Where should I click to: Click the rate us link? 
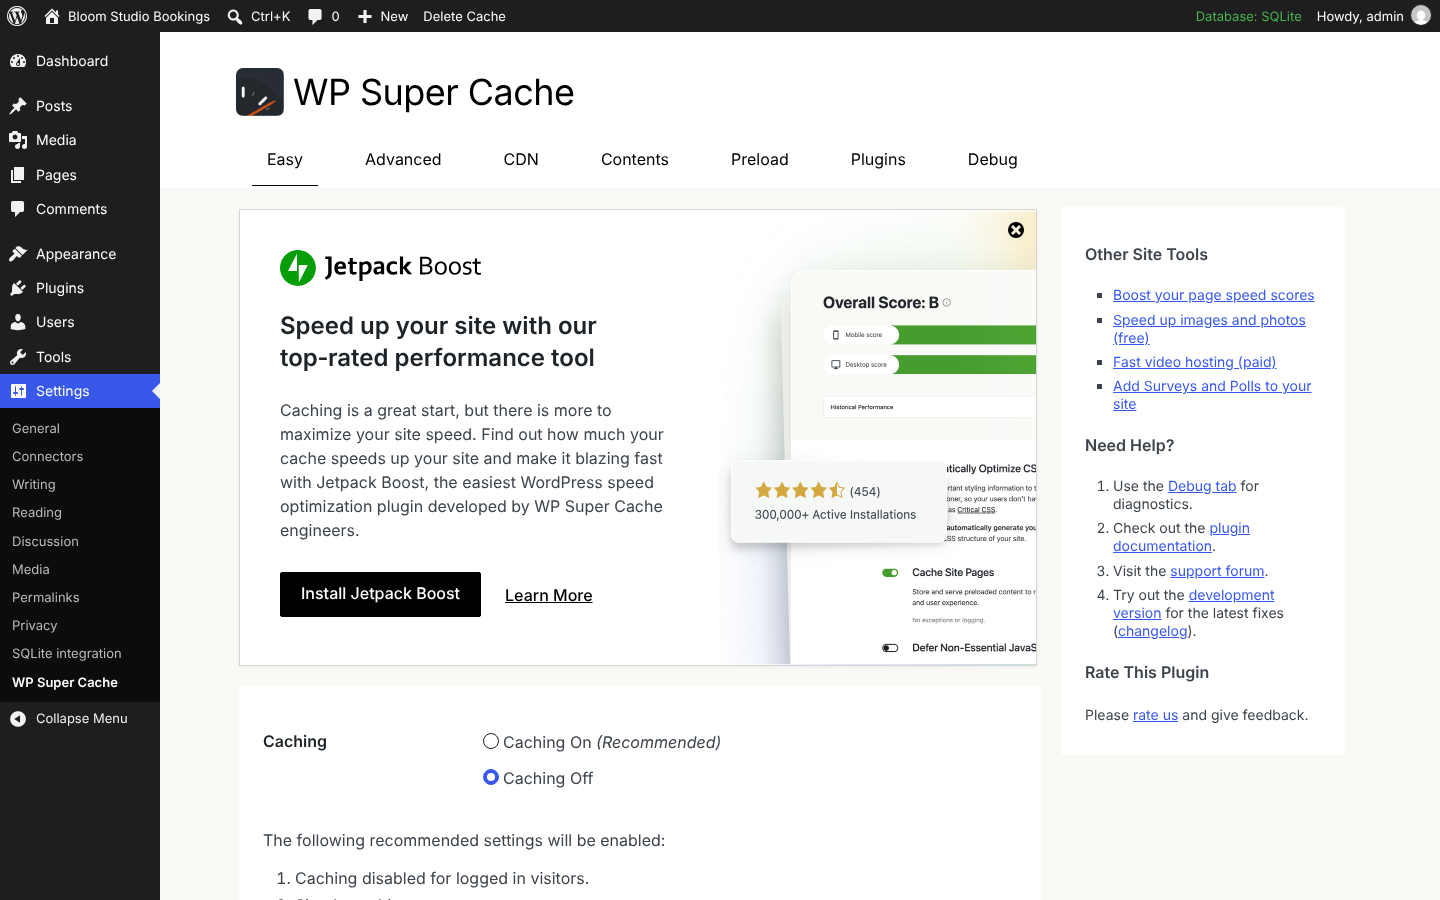pyautogui.click(x=1155, y=715)
